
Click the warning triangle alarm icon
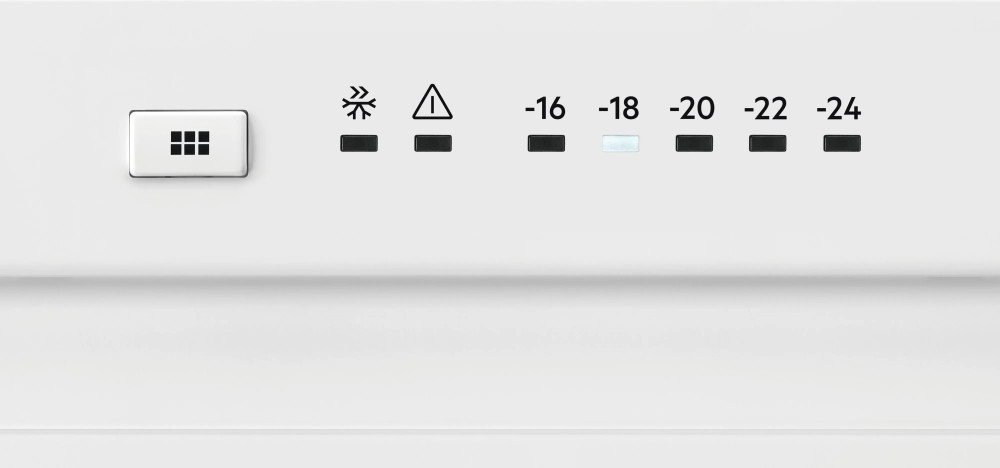(x=432, y=102)
